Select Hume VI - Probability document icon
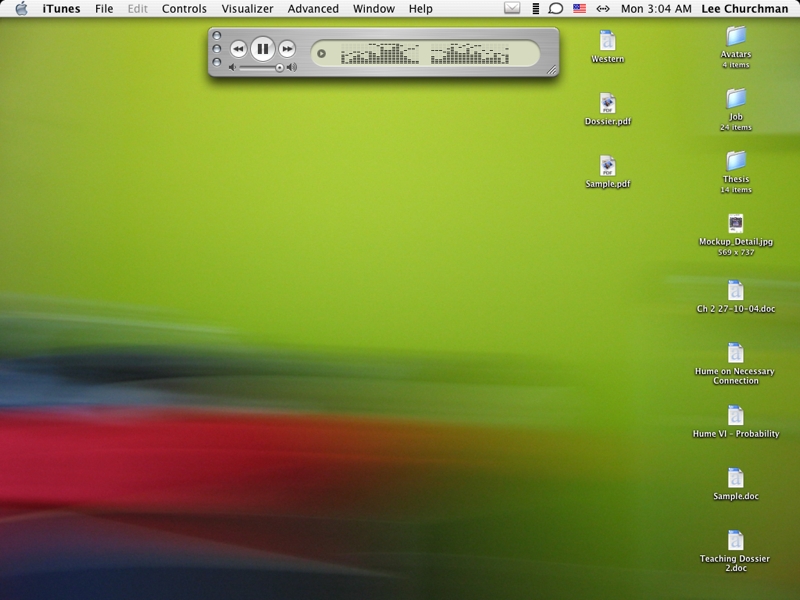Screen dimensions: 800x600 tap(736, 415)
